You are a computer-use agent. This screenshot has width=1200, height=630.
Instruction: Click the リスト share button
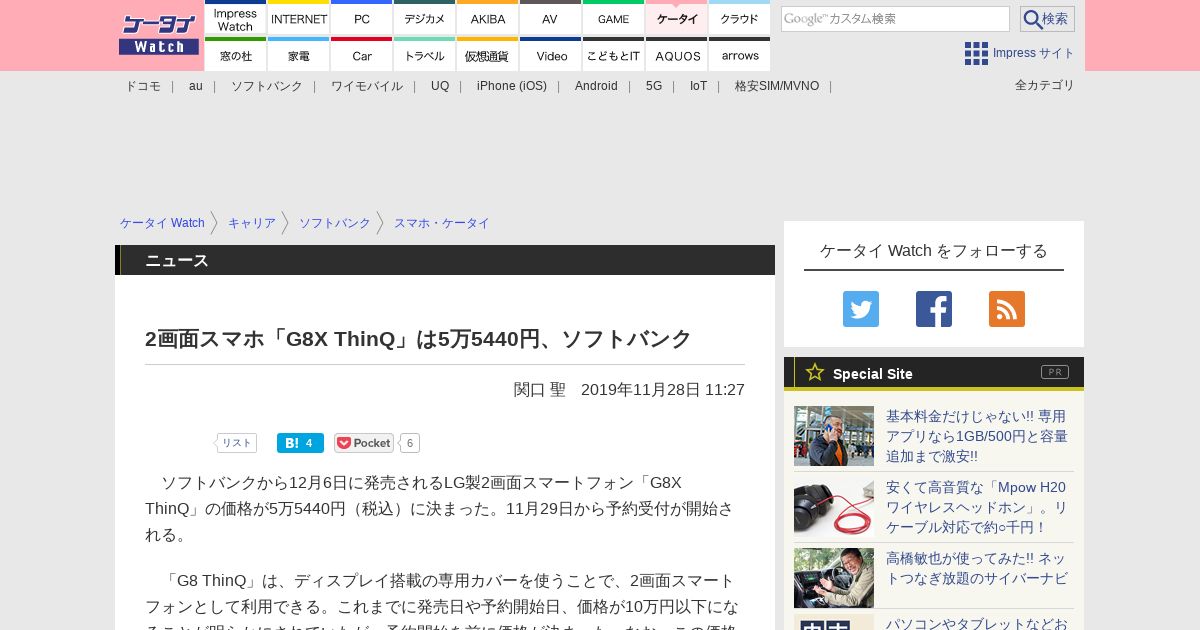pos(236,443)
